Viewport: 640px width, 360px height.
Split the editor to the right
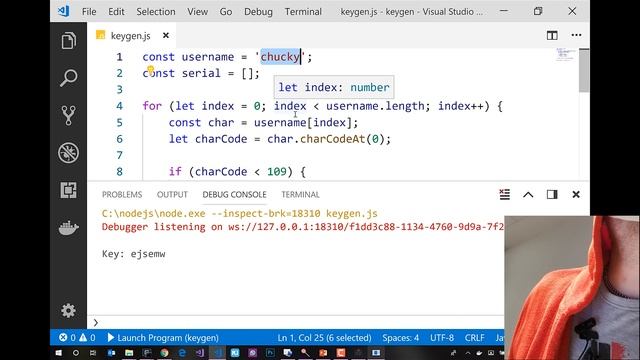[552, 36]
